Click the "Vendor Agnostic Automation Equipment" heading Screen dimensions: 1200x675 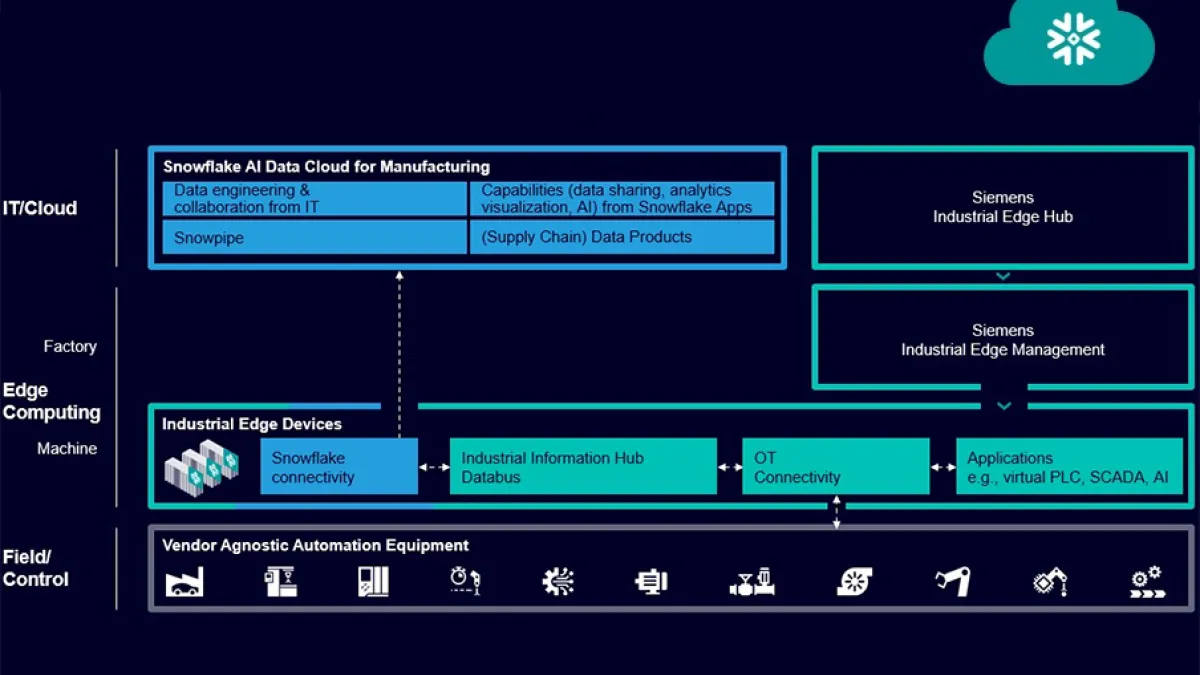[316, 545]
